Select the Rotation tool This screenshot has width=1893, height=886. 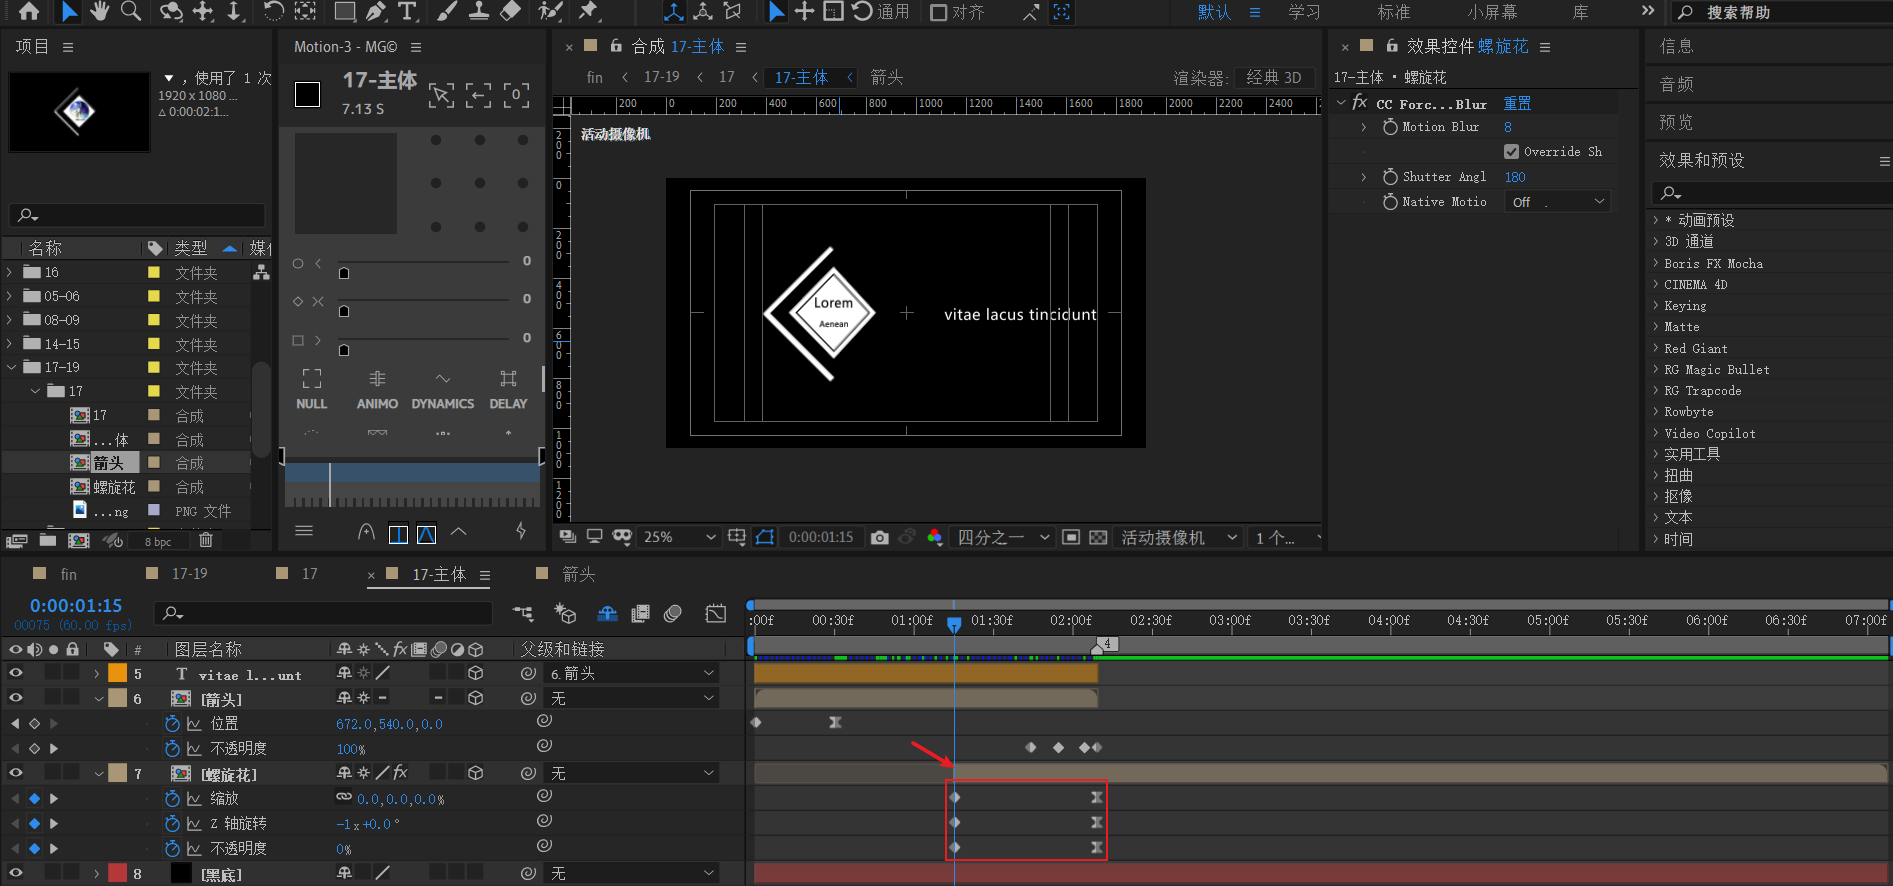click(x=273, y=11)
